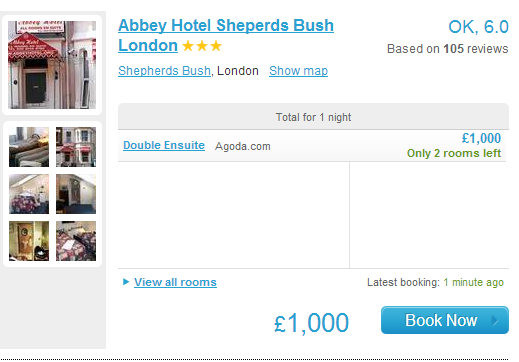Open the main hotel entrance photo
This screenshot has width=519, height=362.
52,65
